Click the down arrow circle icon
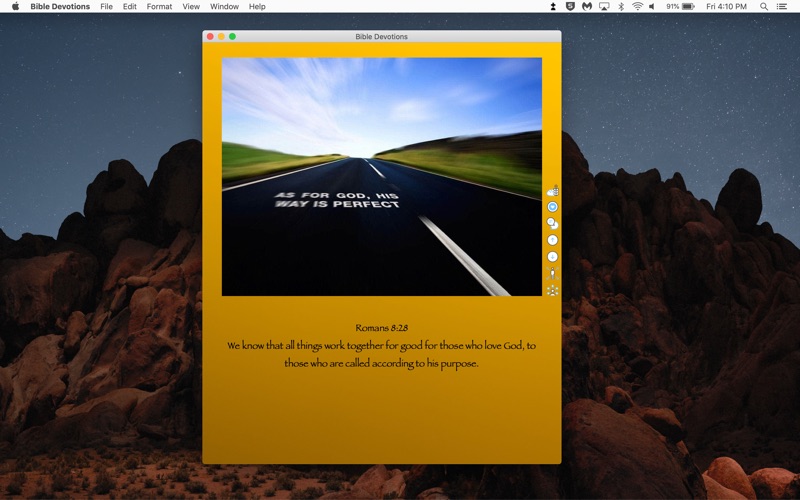The image size is (800, 500). [553, 257]
